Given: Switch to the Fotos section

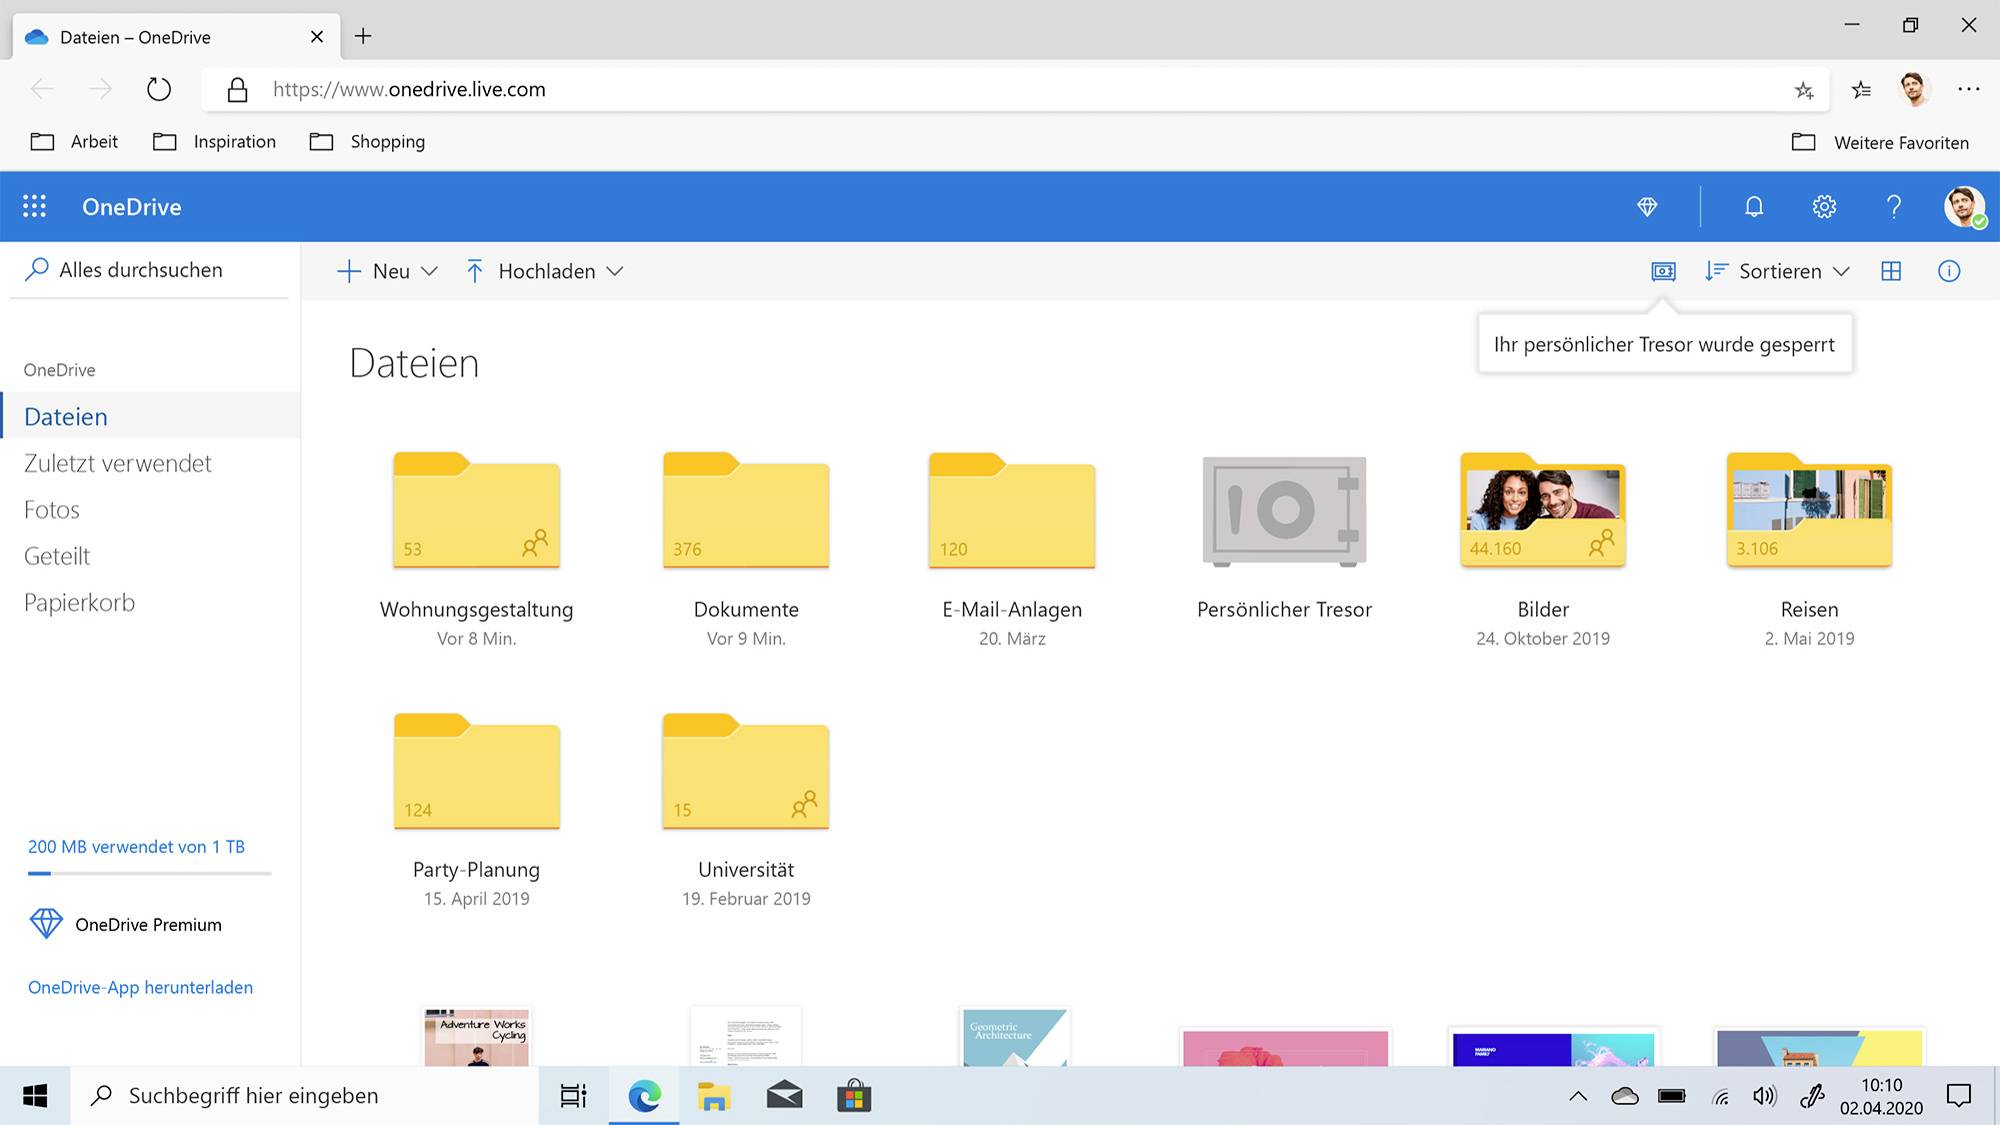Looking at the screenshot, I should [51, 509].
